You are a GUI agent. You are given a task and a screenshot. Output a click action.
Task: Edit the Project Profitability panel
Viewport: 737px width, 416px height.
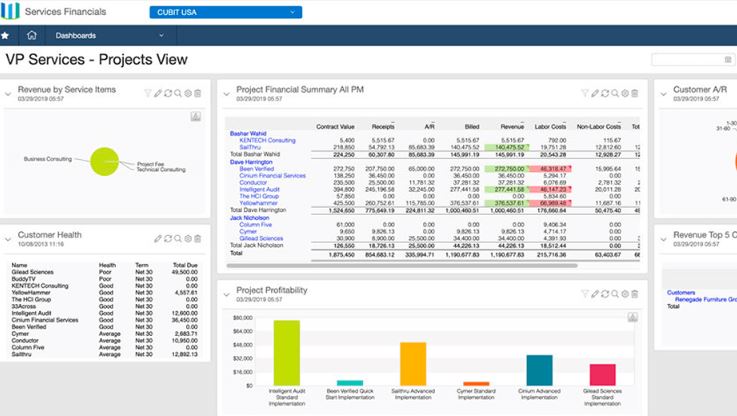(595, 294)
